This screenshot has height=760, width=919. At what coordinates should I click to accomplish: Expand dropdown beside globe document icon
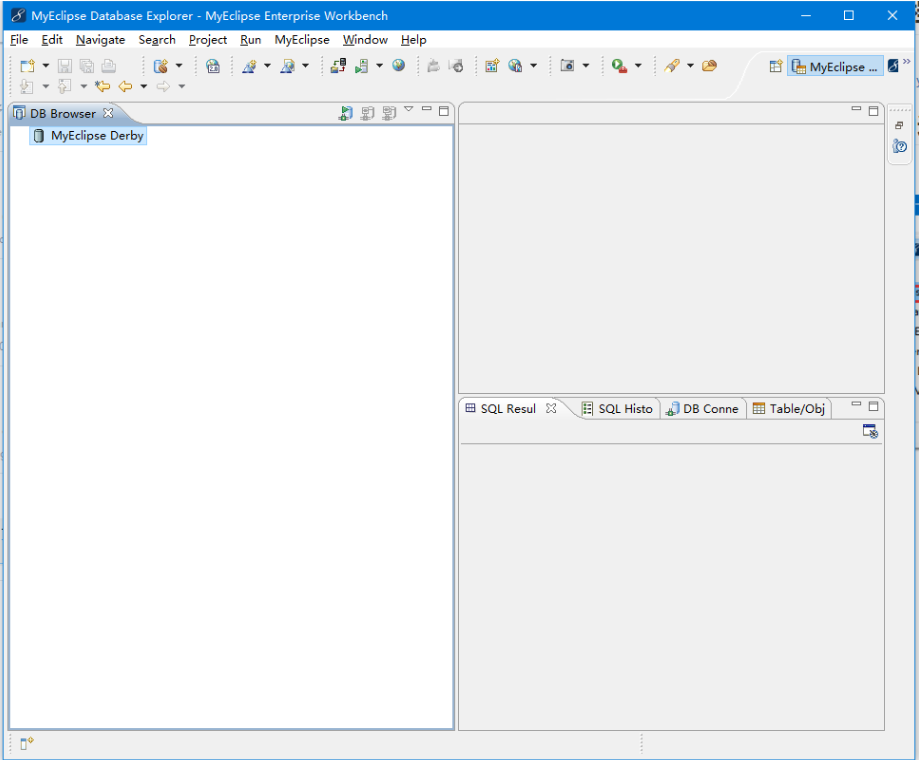pos(533,66)
